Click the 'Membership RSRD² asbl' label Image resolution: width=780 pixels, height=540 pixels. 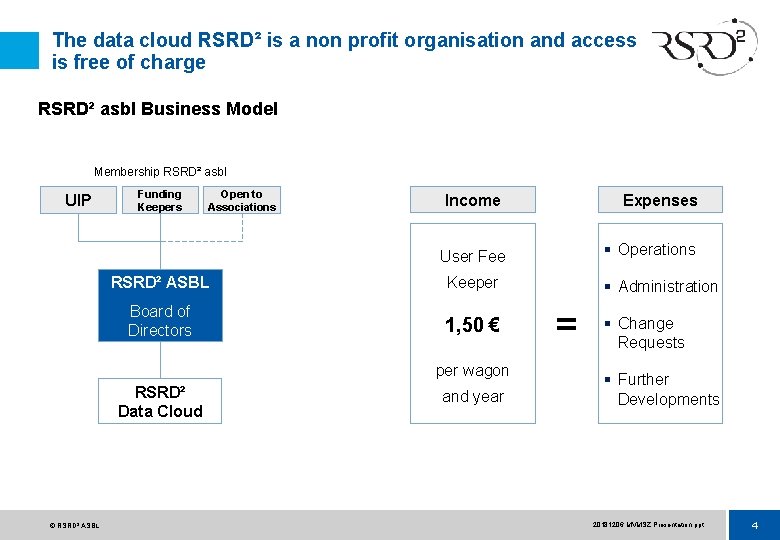click(160, 172)
